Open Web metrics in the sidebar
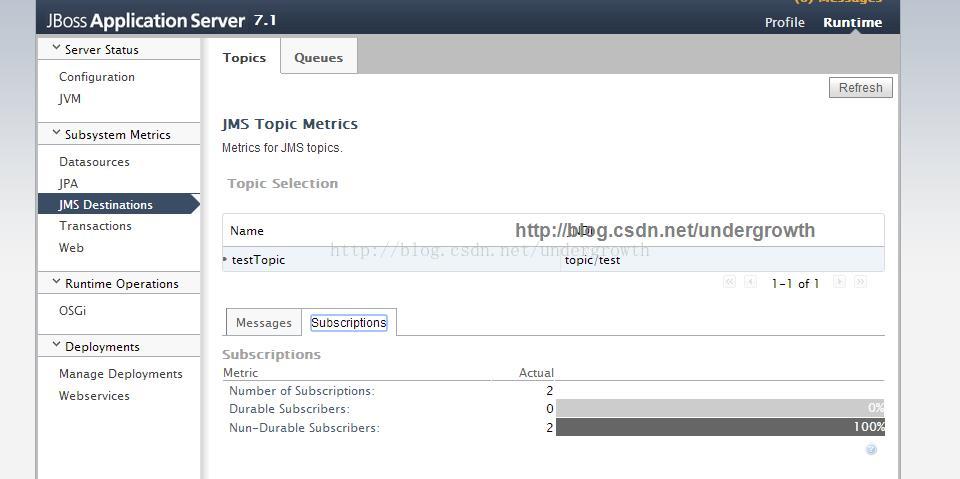Screen dimensions: 960x479 coord(71,247)
